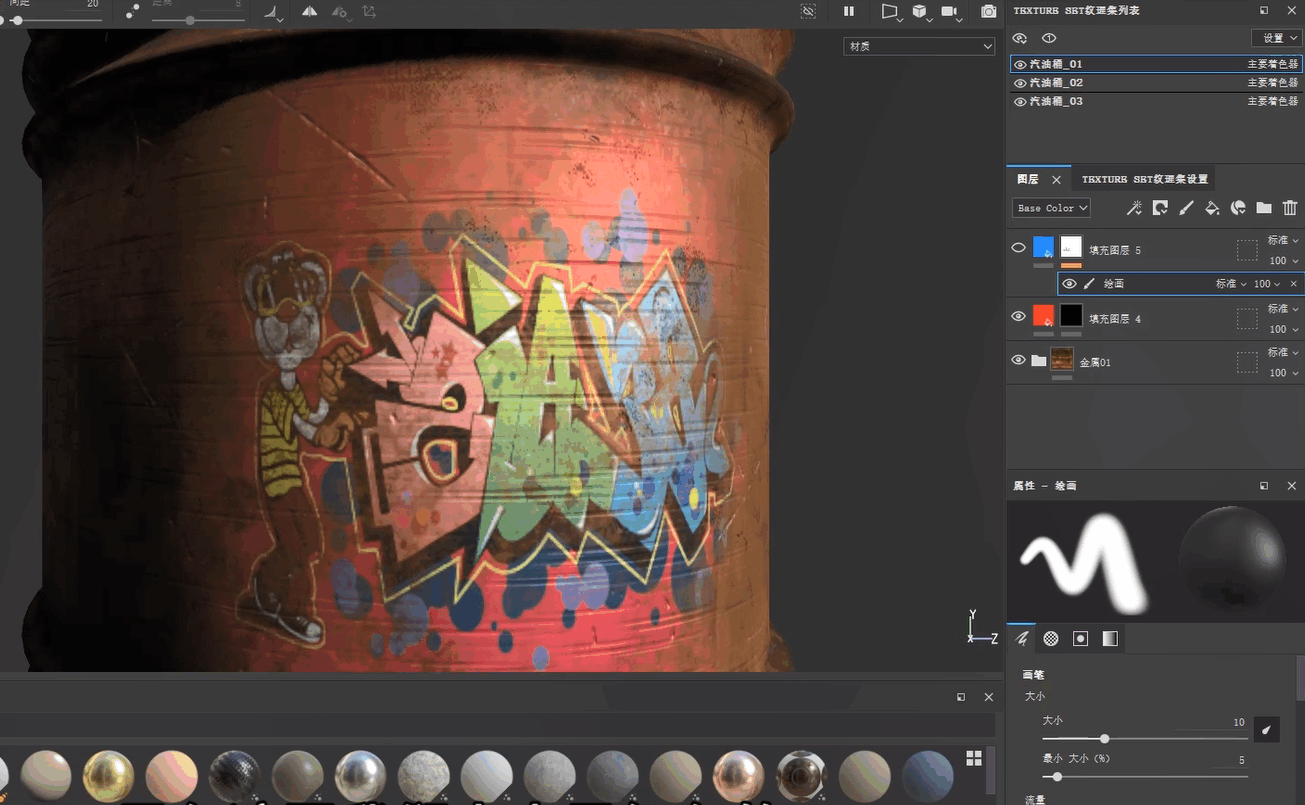The image size is (1305, 805).
Task: Select the white mask thumbnail of 填充图层 5
Action: pos(1071,247)
